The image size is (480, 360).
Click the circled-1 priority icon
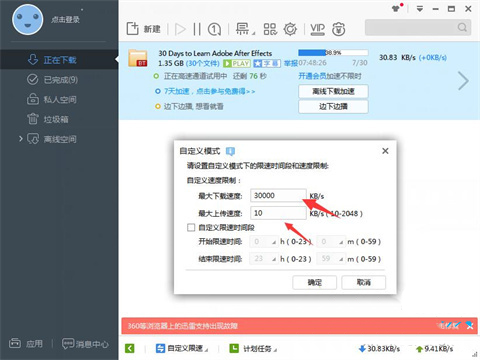click(x=214, y=29)
